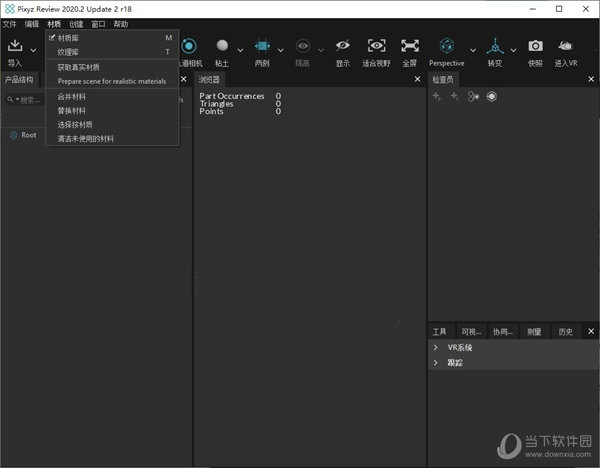
Task: Close the 检查员 inspector panel
Action: 591,79
